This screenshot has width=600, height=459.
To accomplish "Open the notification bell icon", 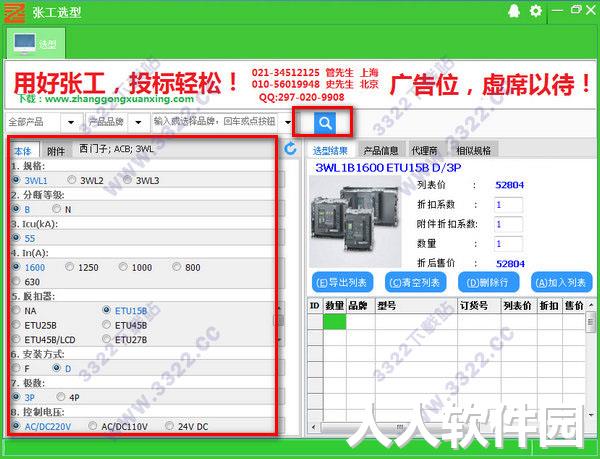I will [514, 11].
